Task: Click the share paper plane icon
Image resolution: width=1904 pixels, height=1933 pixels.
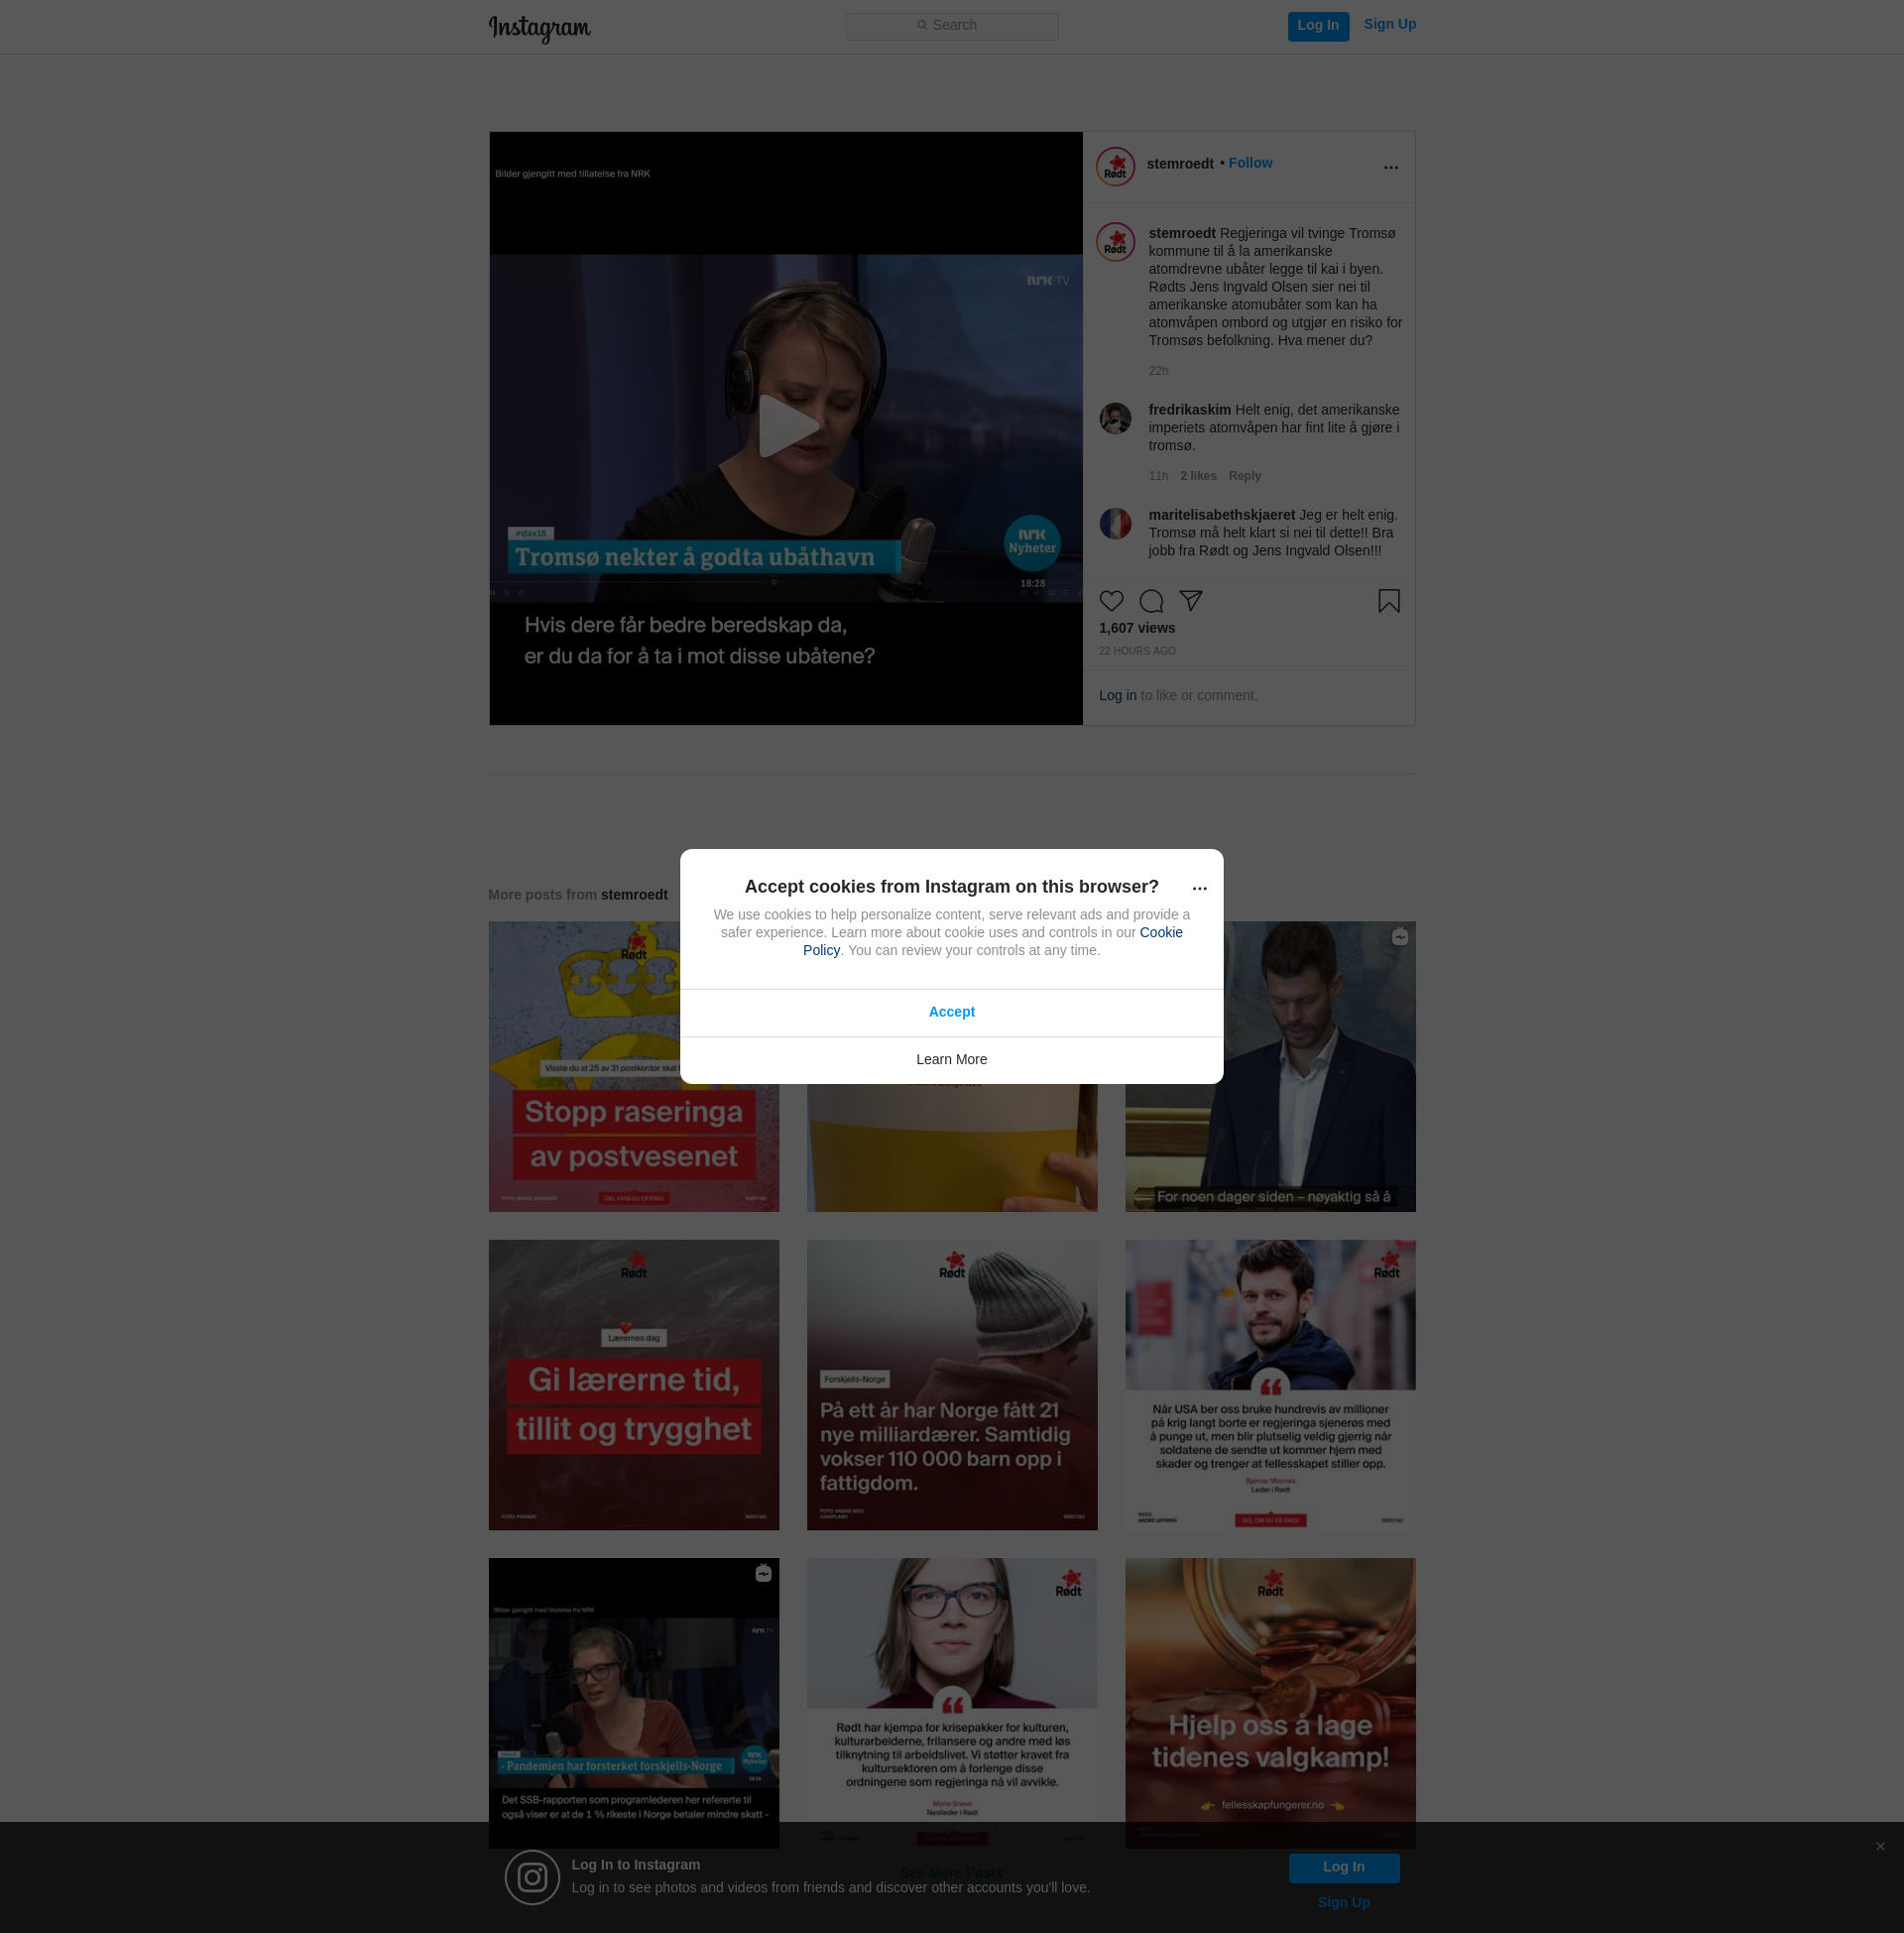Action: point(1190,600)
